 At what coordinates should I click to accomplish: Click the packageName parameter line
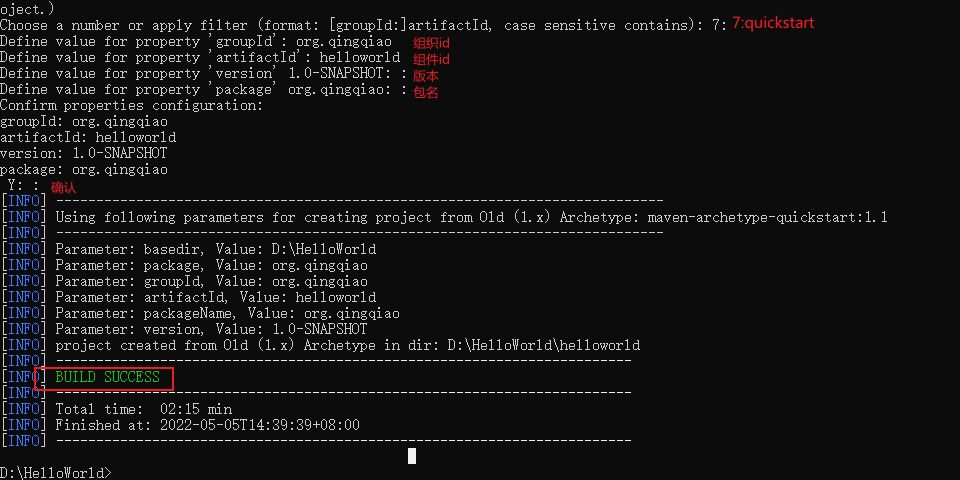227,313
